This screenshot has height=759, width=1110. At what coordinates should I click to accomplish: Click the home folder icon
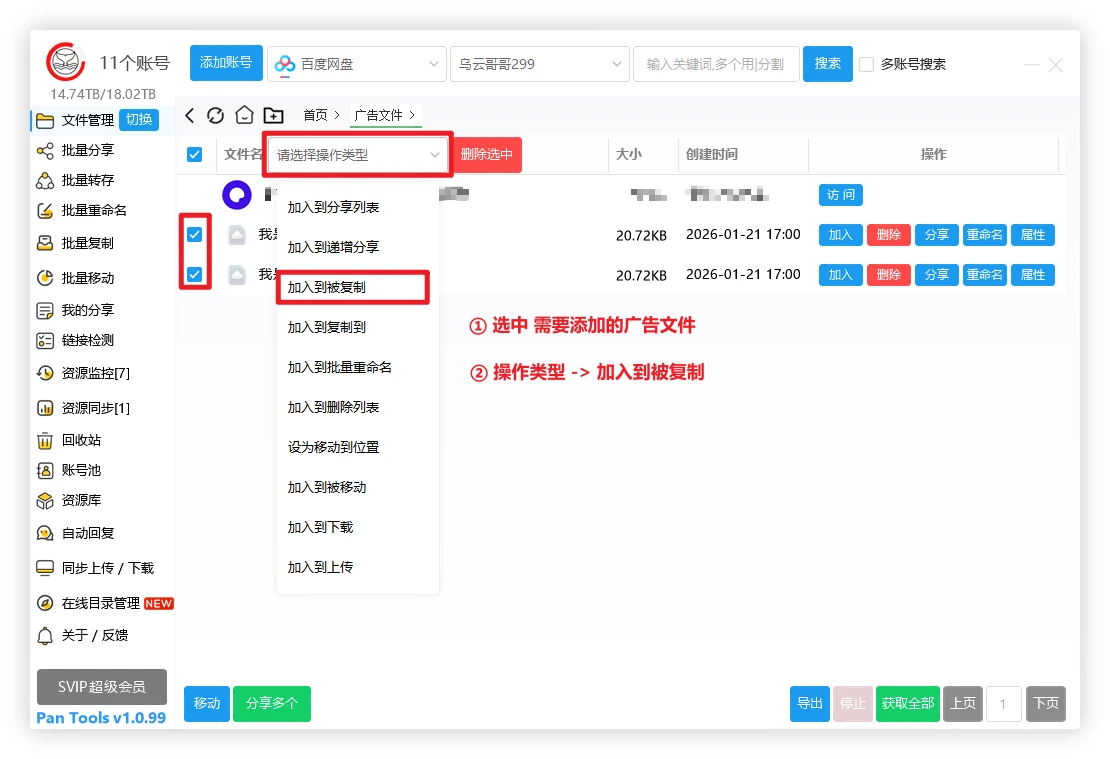click(x=244, y=116)
